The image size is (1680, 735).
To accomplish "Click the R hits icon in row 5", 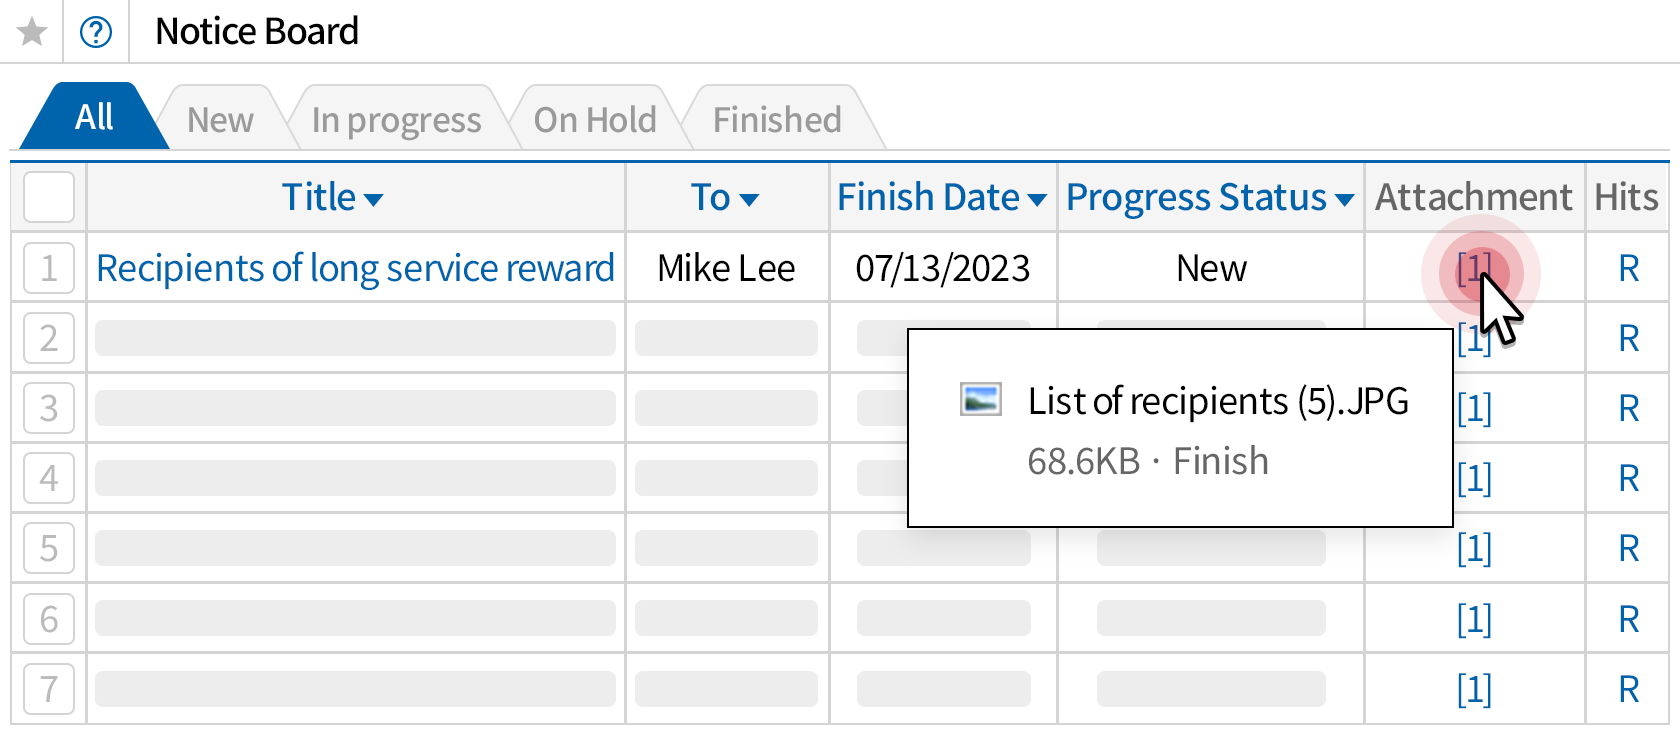I will pos(1628,548).
